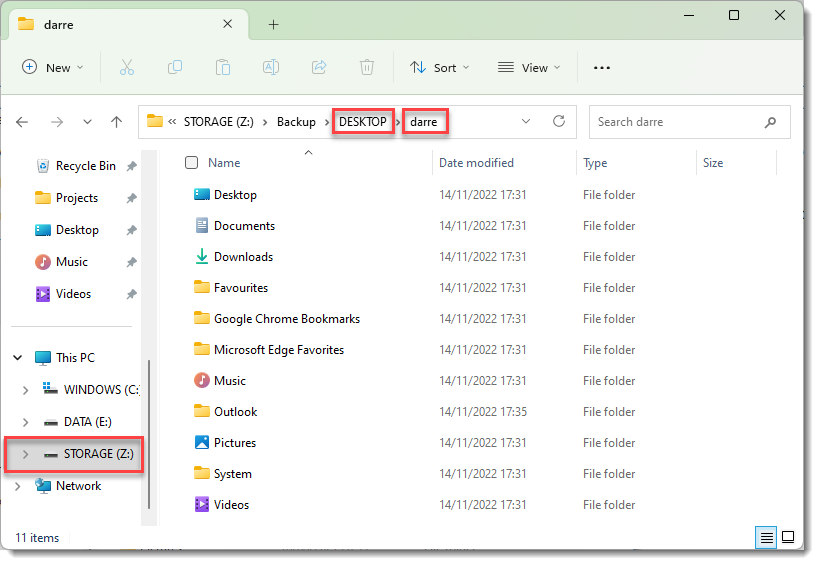Click the Downloads folder icon in list
The height and width of the screenshot is (565, 819).
[202, 256]
